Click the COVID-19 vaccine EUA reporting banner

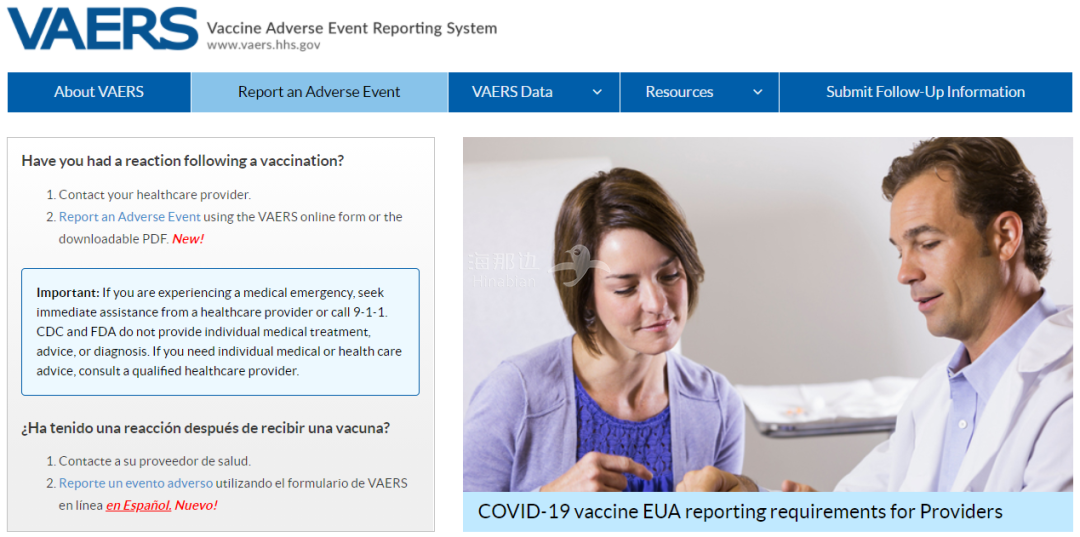tap(767, 512)
